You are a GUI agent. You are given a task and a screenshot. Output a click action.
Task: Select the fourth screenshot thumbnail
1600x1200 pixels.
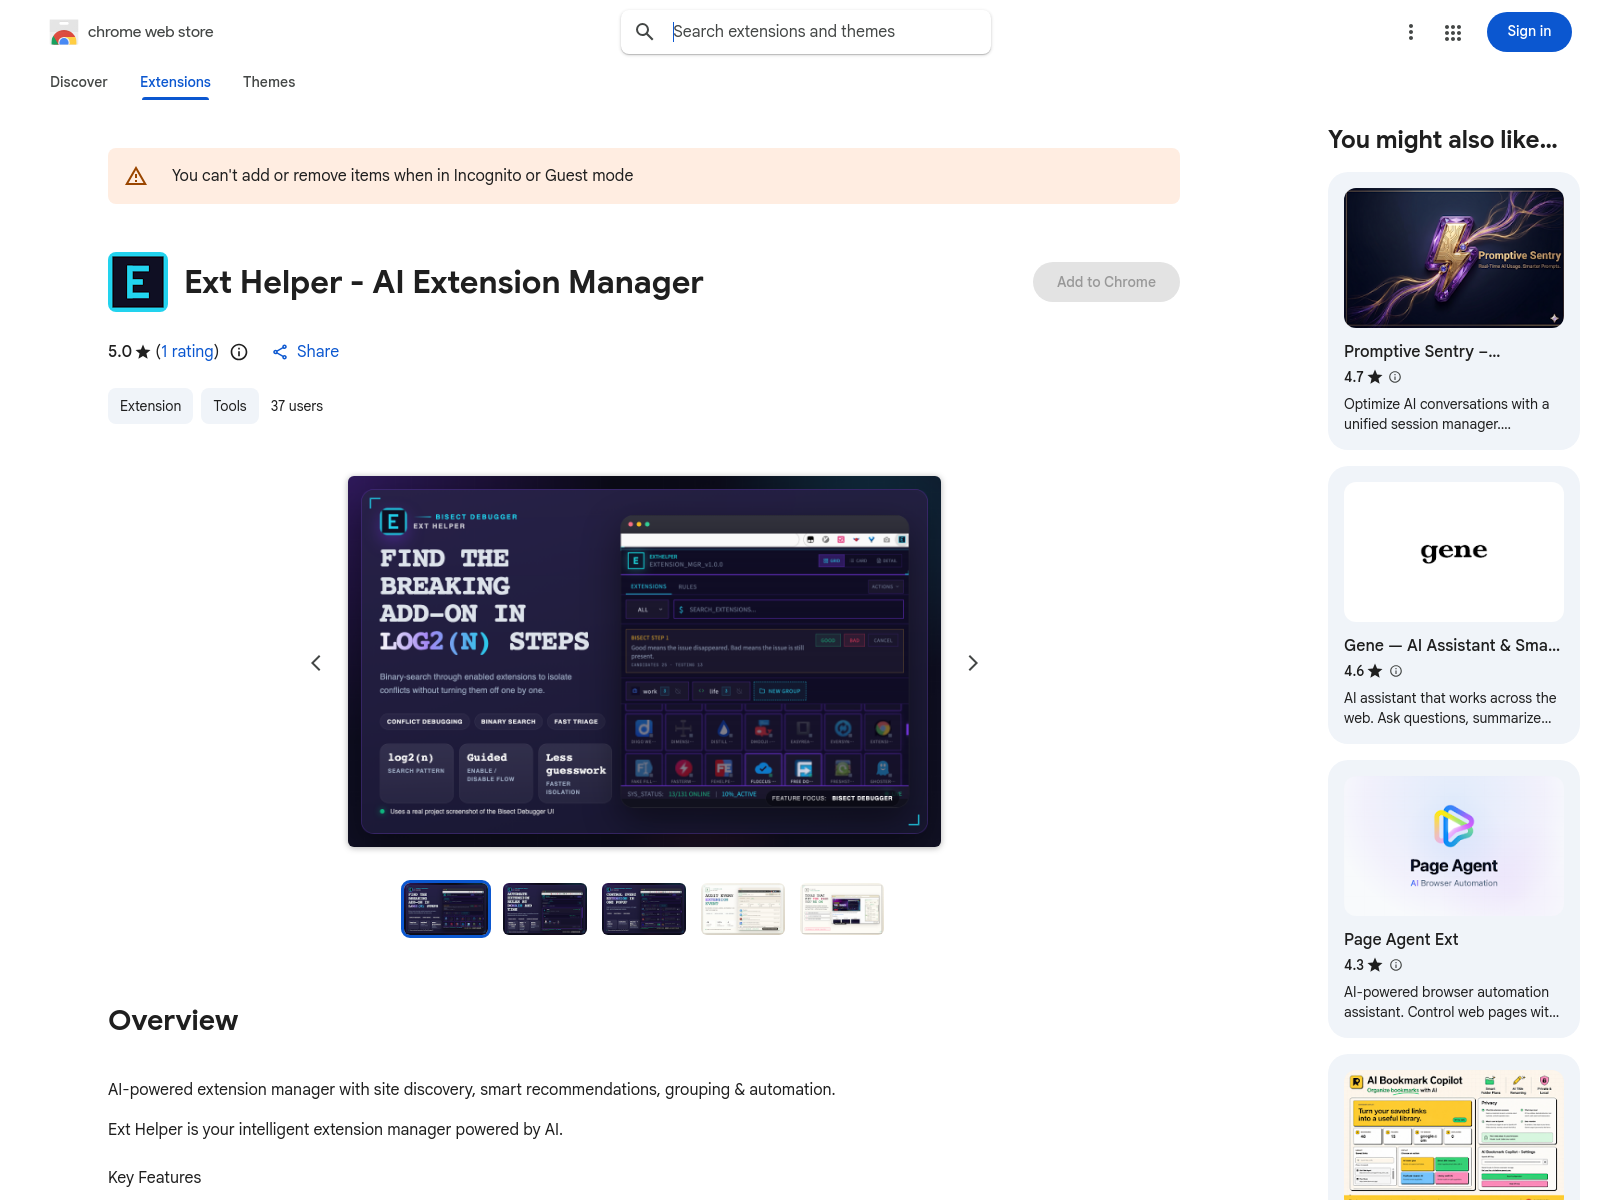pos(743,909)
